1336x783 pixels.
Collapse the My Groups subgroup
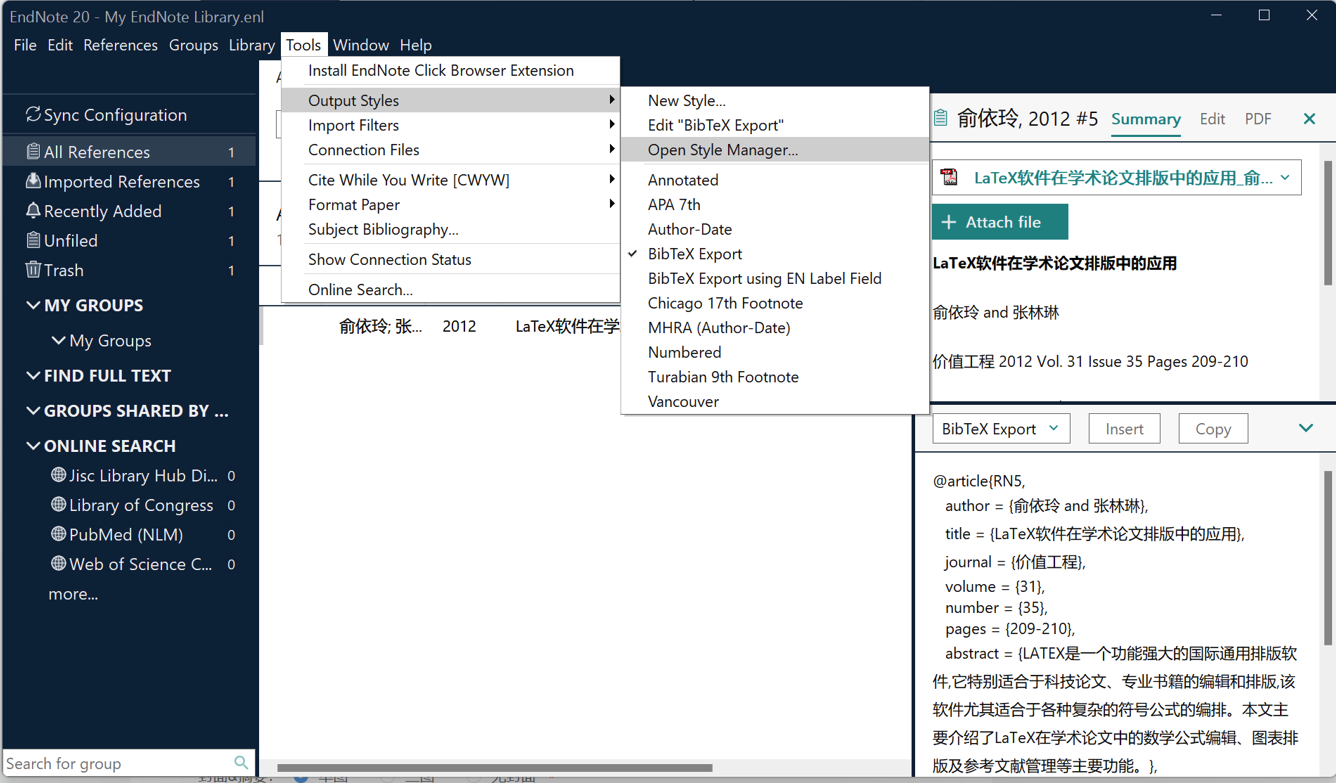pyautogui.click(x=58, y=340)
